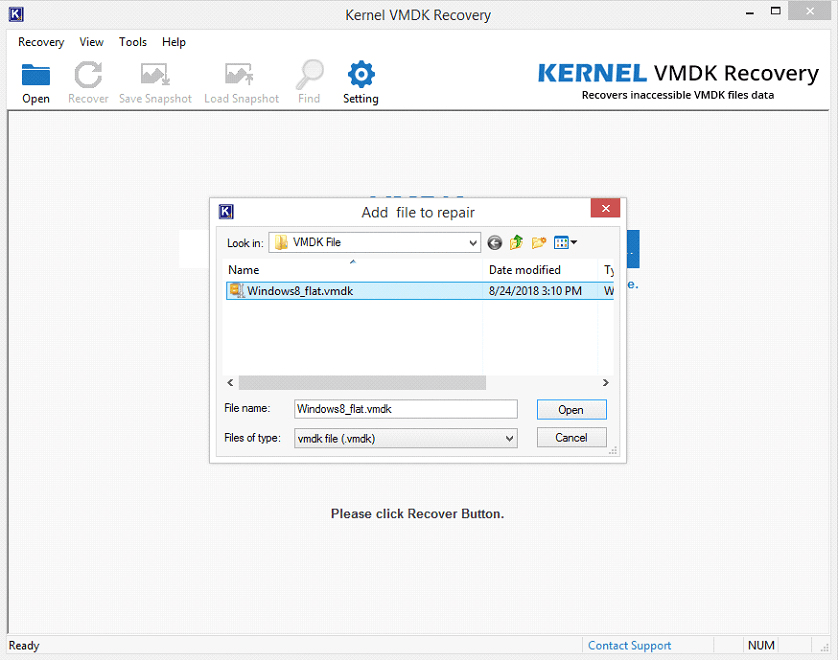The height and width of the screenshot is (660, 838).
Task: Click the Recover toolbar icon
Action: (88, 75)
